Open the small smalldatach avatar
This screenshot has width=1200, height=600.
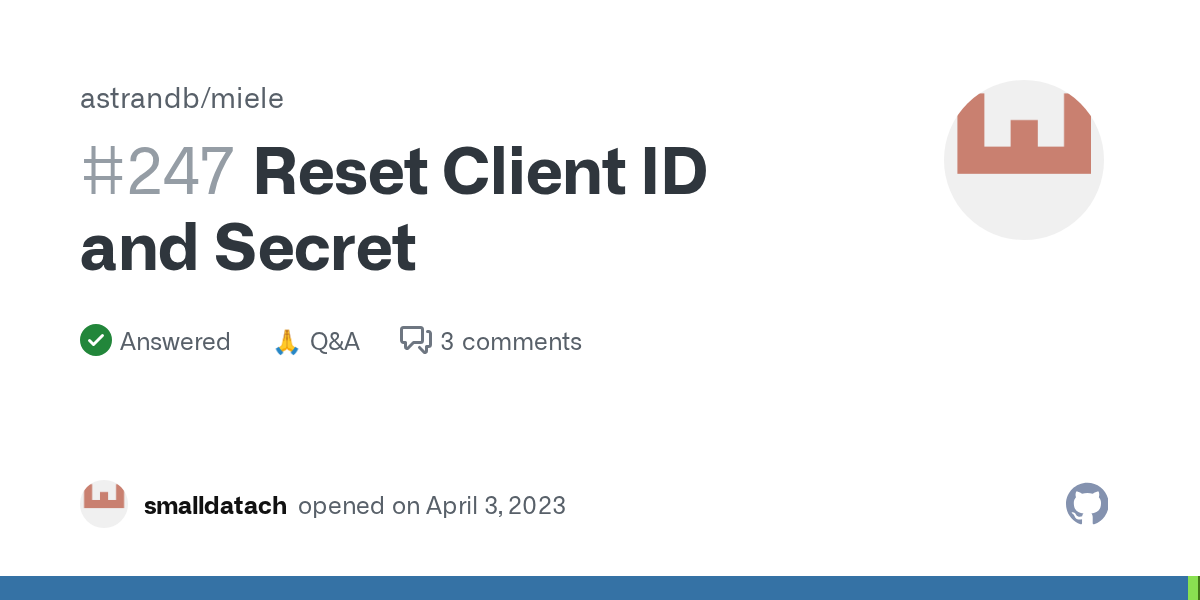(x=104, y=505)
